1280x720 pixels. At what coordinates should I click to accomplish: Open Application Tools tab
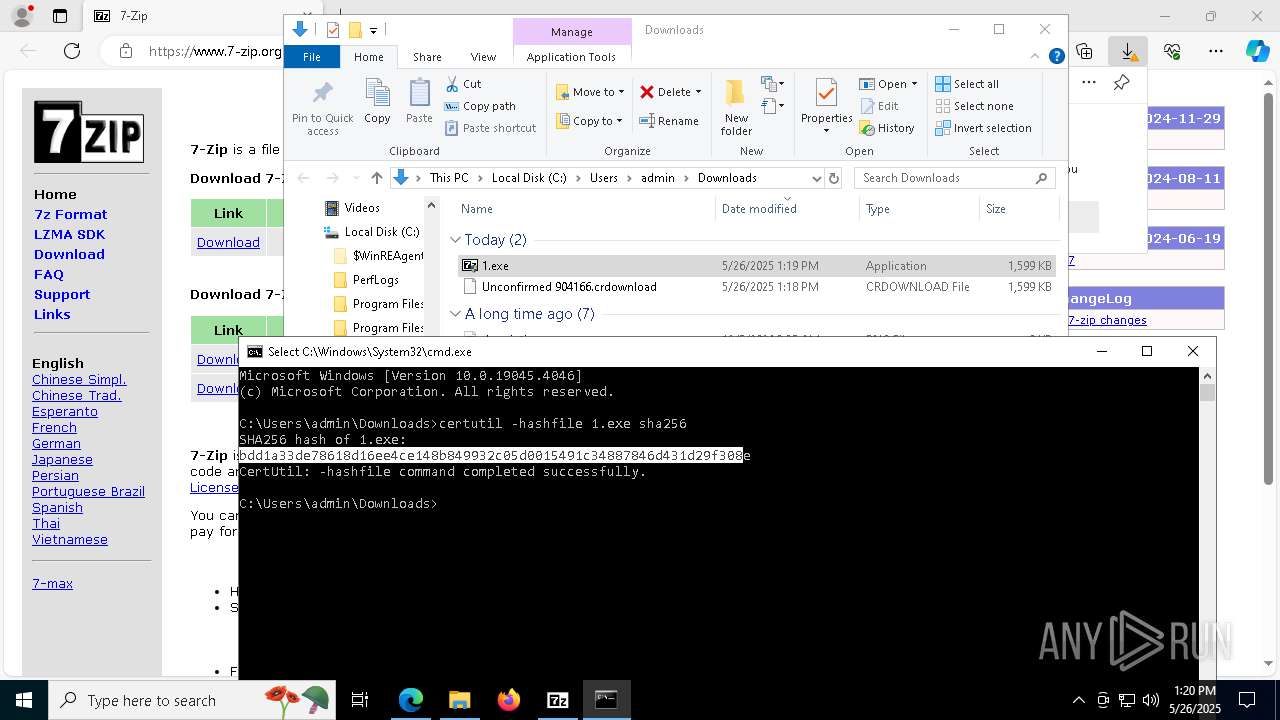point(571,57)
